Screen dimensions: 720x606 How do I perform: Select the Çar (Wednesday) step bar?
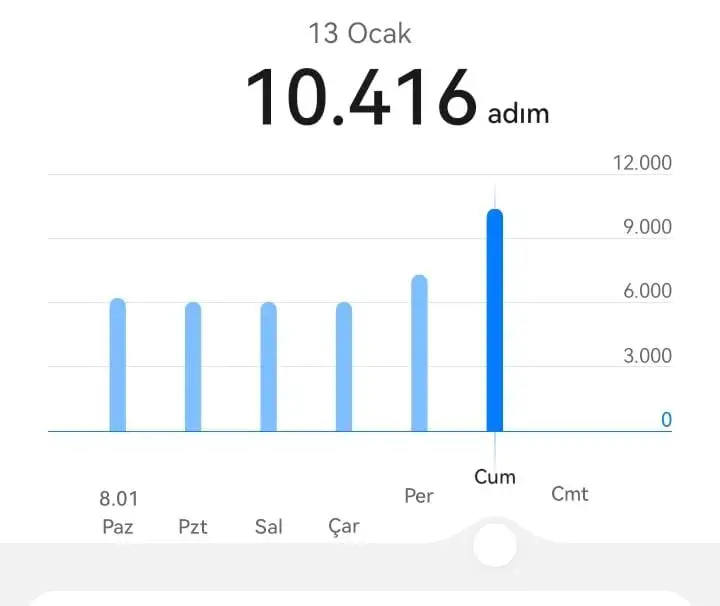point(344,368)
